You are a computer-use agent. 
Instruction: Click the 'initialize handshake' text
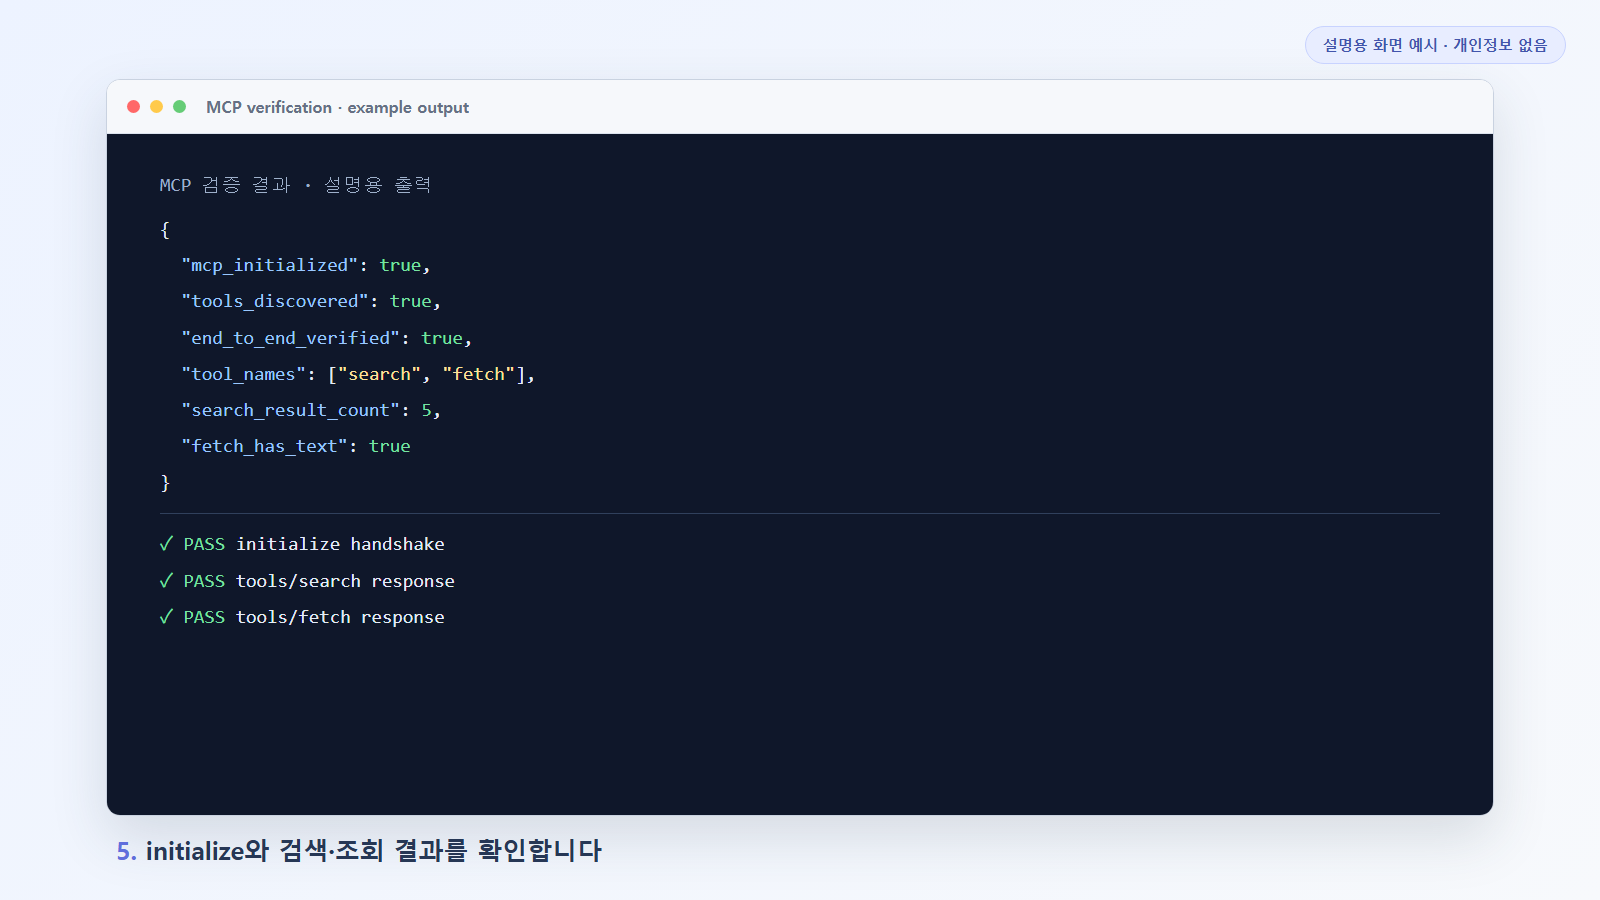tap(340, 544)
